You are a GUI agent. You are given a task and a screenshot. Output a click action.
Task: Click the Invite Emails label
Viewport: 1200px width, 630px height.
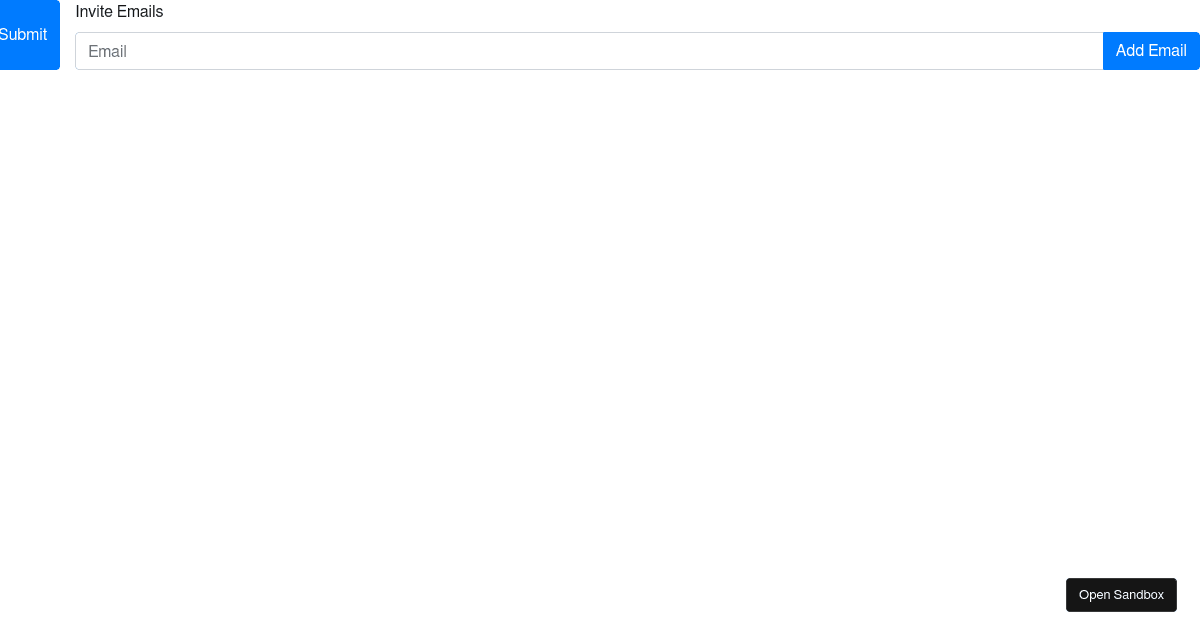coord(119,12)
